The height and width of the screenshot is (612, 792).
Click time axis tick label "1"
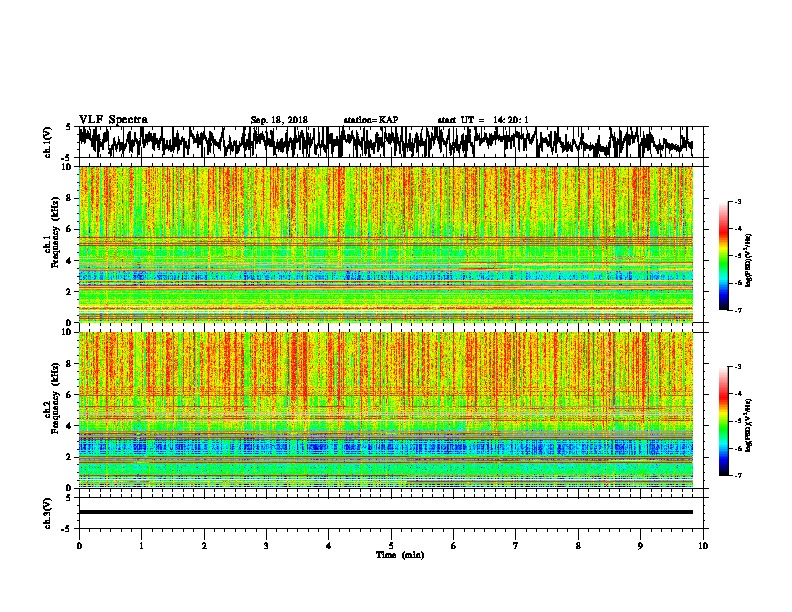click(141, 546)
